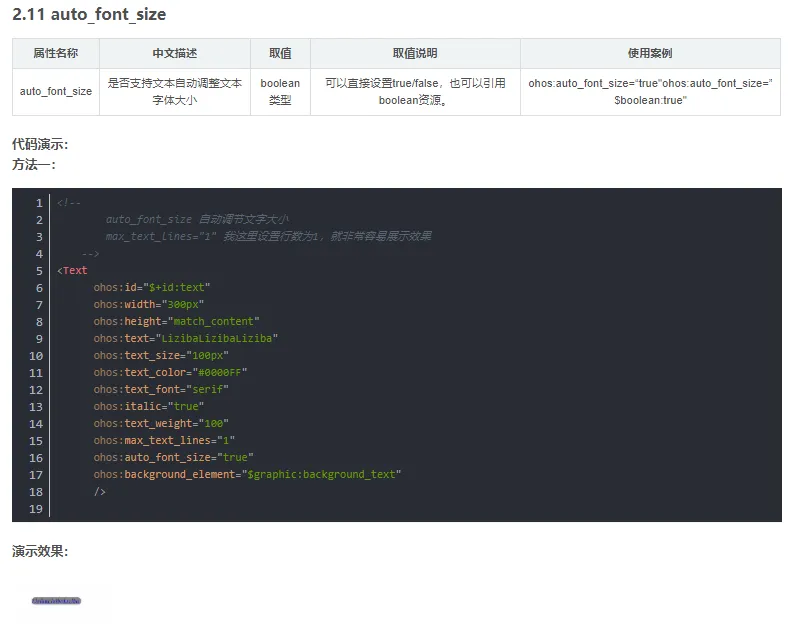
Task: Click line number 19 in the code gutter
Action: click(36, 509)
